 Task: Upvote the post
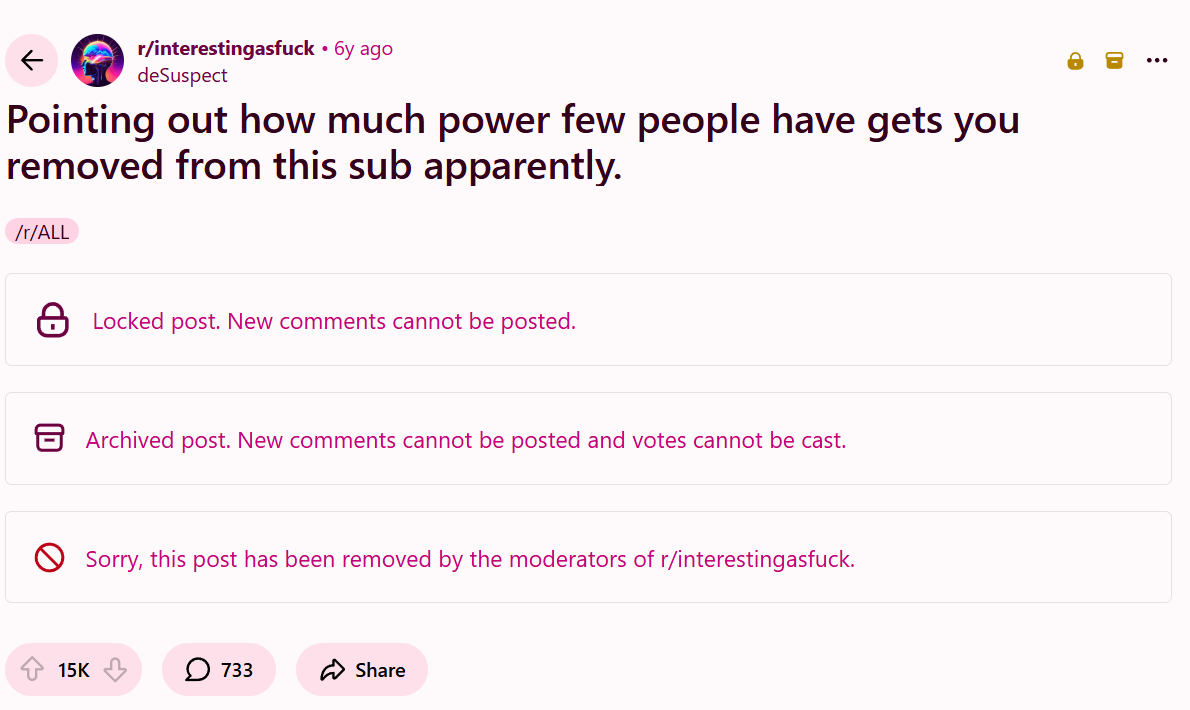click(31, 669)
